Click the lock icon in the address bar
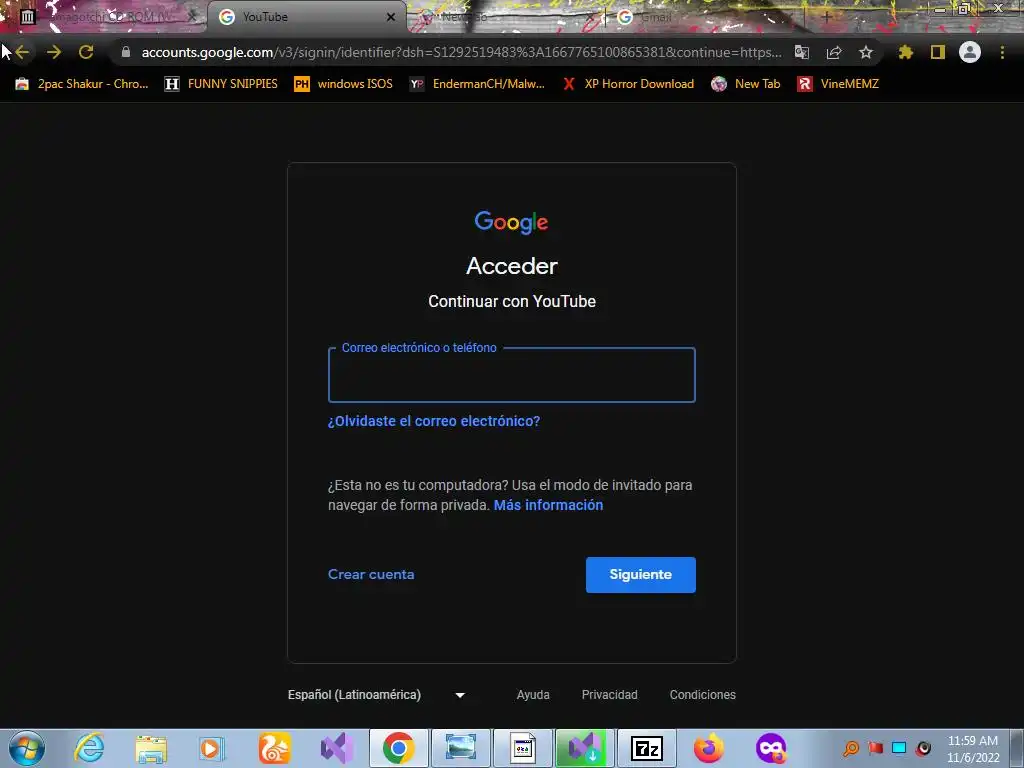Screen dimensions: 1024x768 pos(126,52)
